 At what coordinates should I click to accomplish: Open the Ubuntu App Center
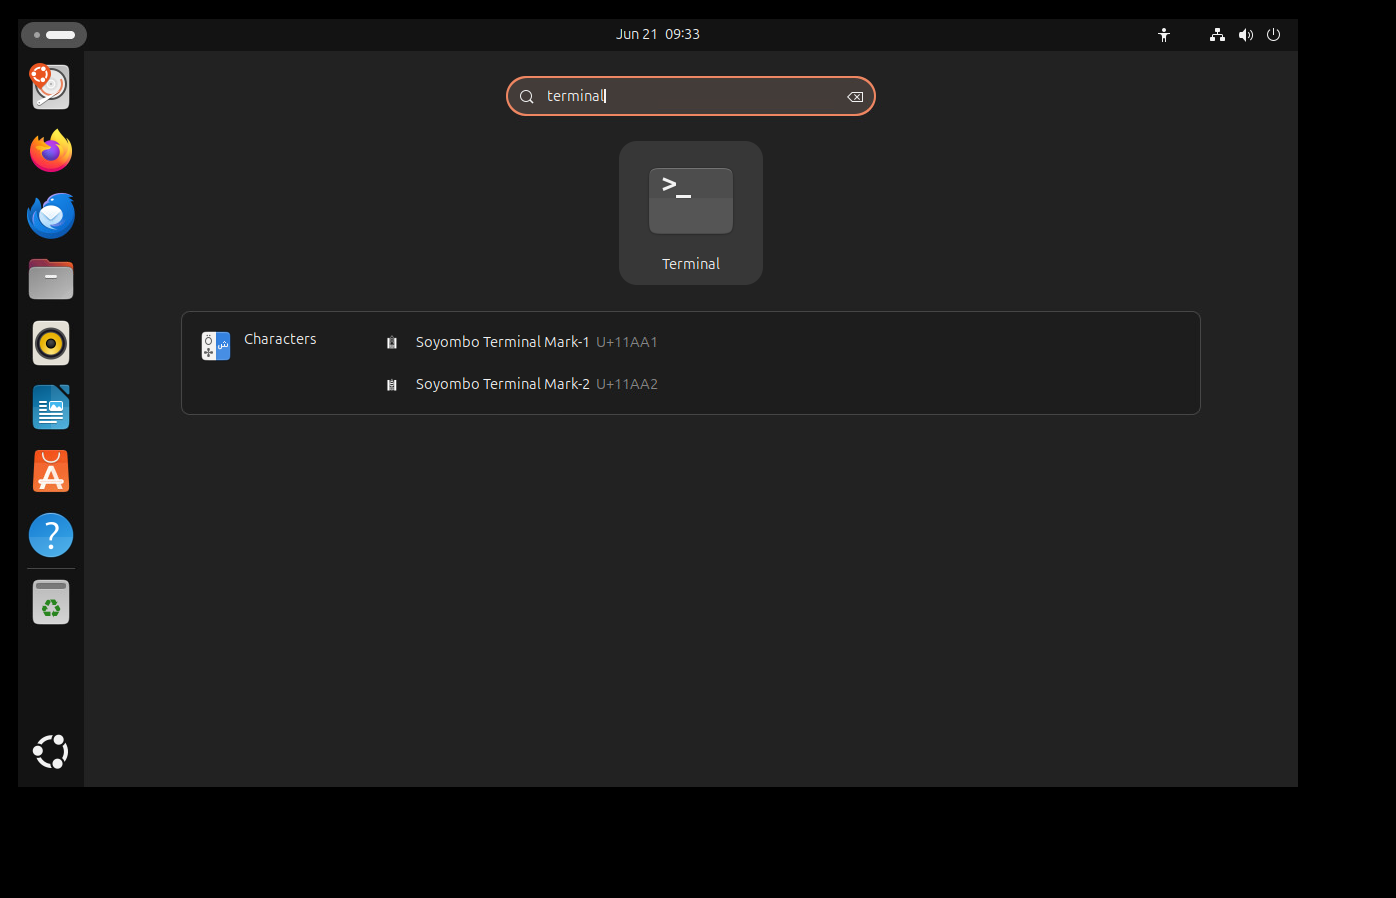50,471
